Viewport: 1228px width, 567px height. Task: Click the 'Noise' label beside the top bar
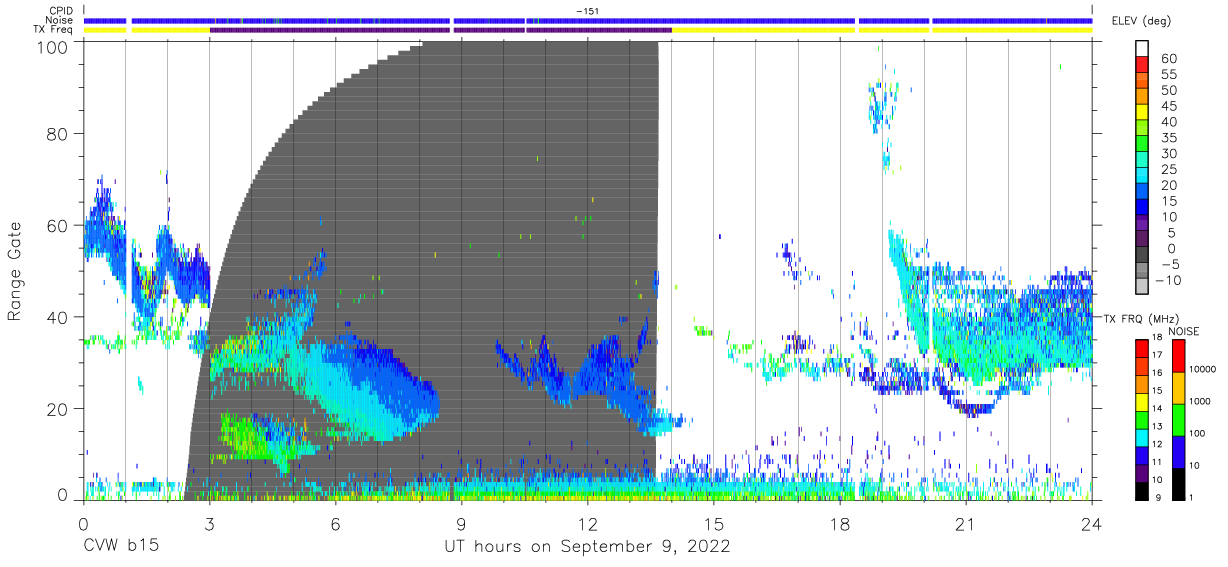point(61,20)
